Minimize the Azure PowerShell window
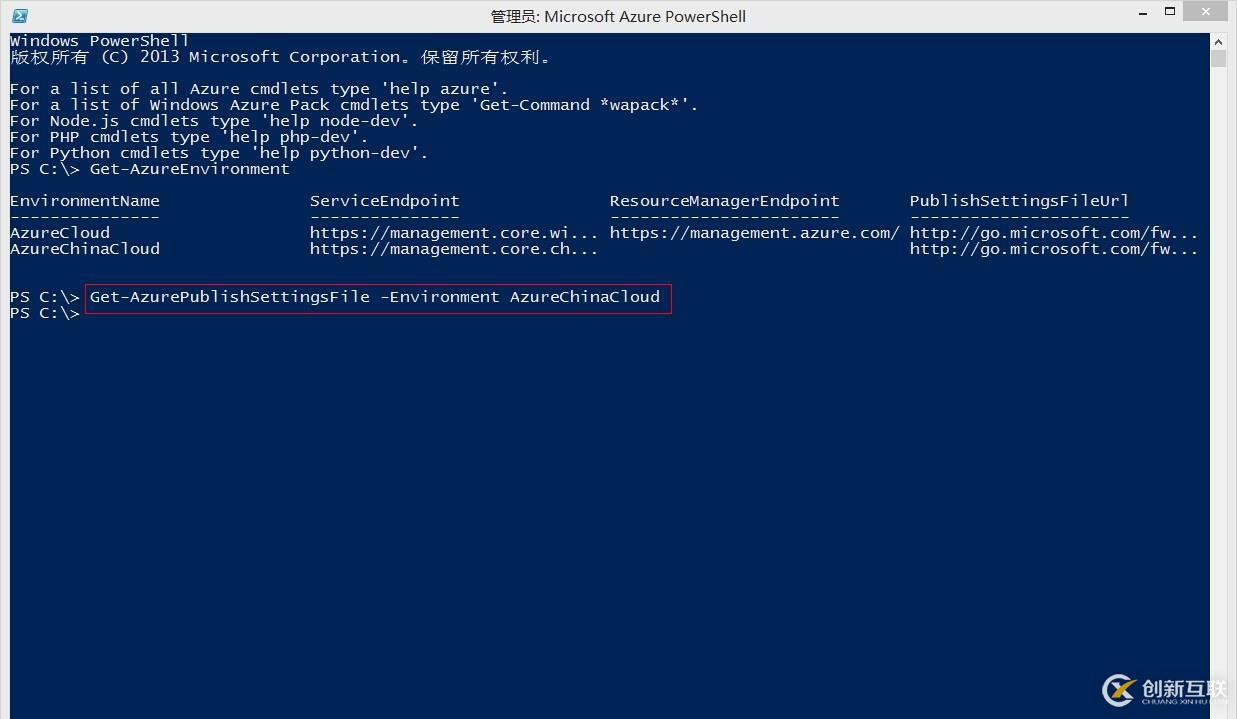This screenshot has height=719, width=1237. (x=1142, y=14)
